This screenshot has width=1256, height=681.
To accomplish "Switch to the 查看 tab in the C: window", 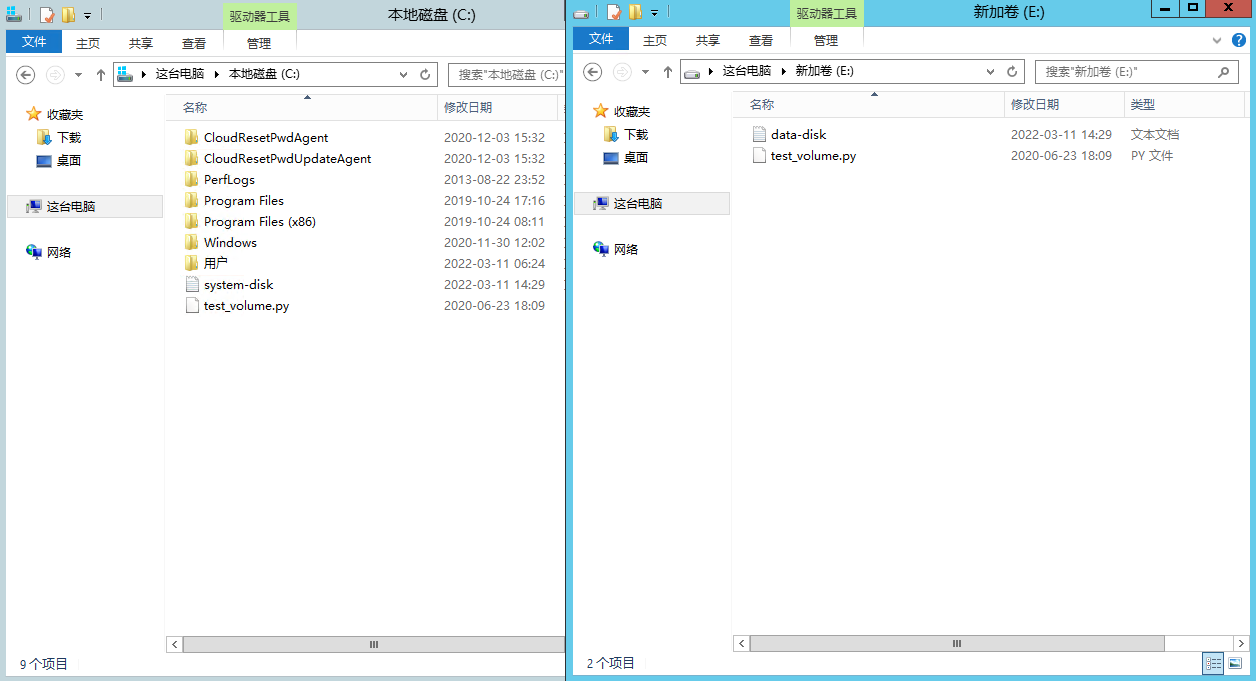I will pyautogui.click(x=194, y=43).
